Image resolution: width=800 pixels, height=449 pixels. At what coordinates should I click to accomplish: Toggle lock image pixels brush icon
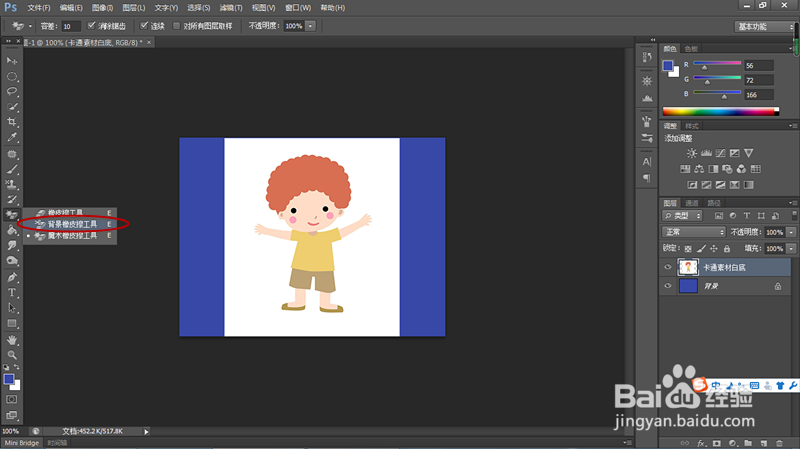click(x=701, y=248)
